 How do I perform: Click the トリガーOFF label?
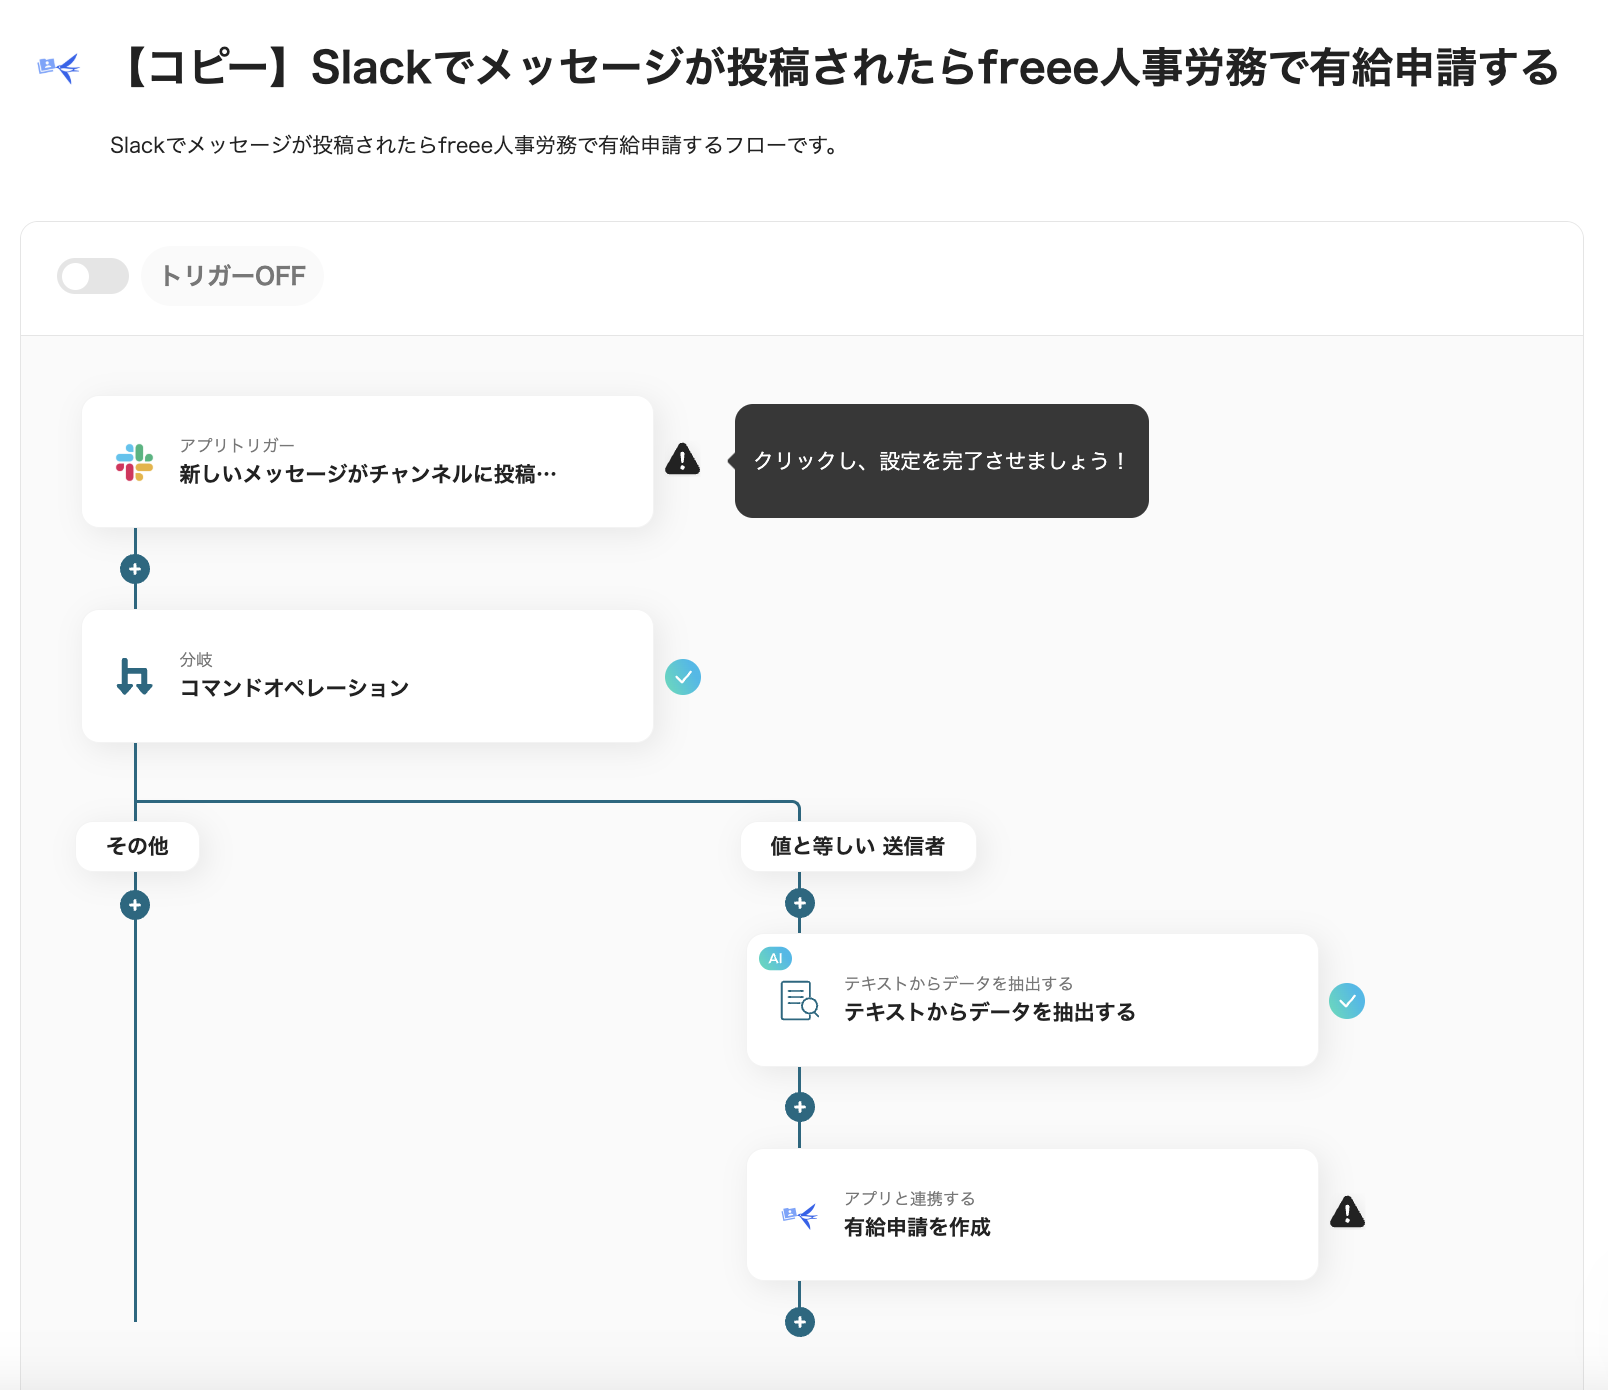(x=233, y=276)
